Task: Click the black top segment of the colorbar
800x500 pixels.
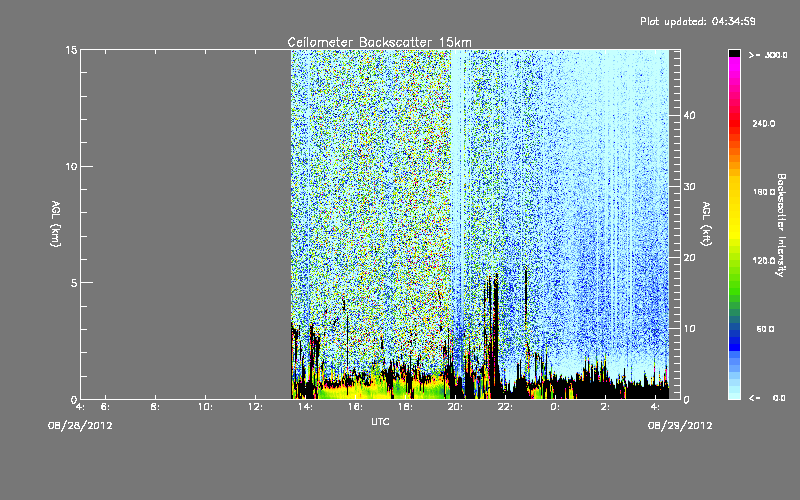Action: click(x=734, y=53)
